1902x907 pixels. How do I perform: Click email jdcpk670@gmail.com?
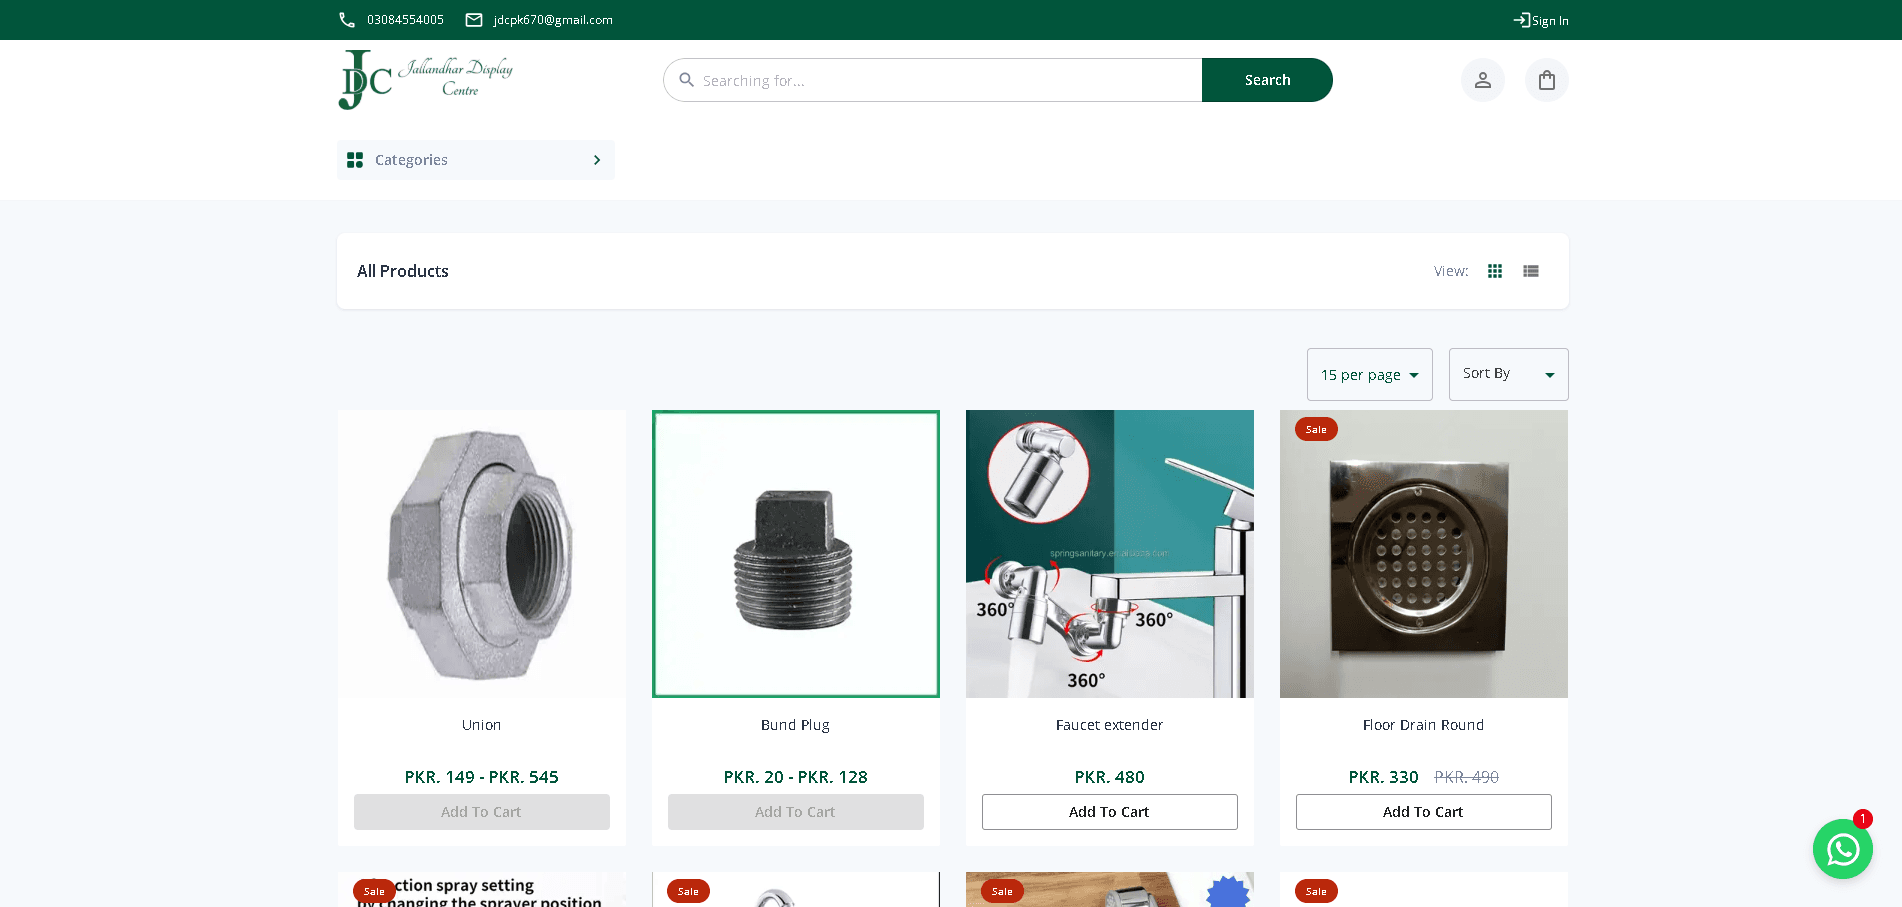click(x=553, y=20)
